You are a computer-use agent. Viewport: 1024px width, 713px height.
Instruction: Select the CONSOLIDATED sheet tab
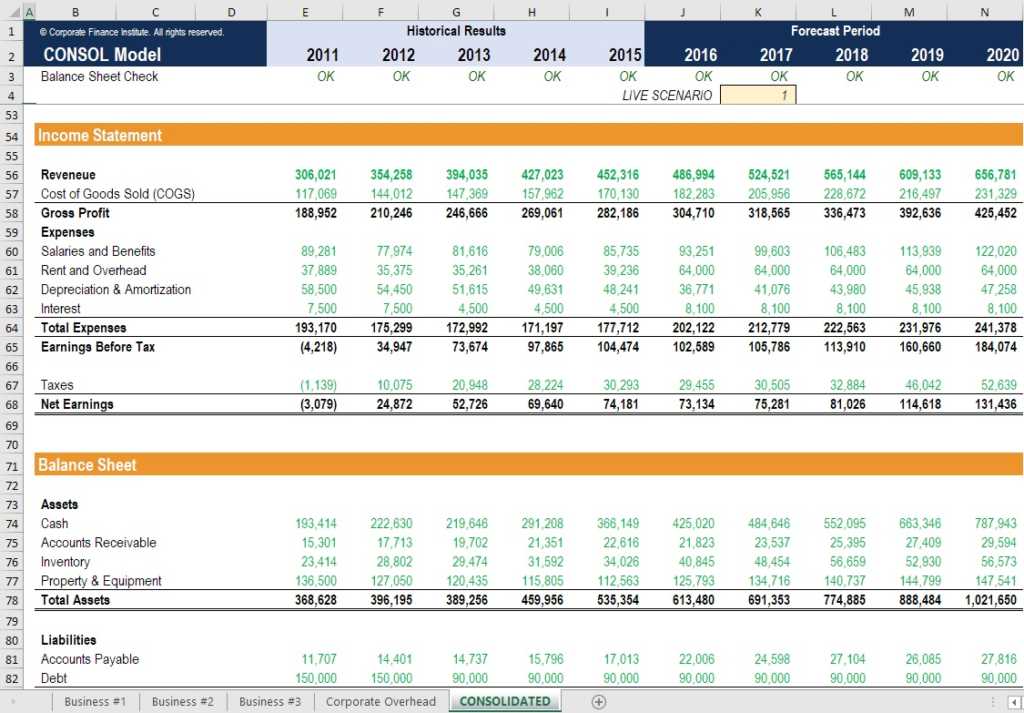tap(505, 701)
